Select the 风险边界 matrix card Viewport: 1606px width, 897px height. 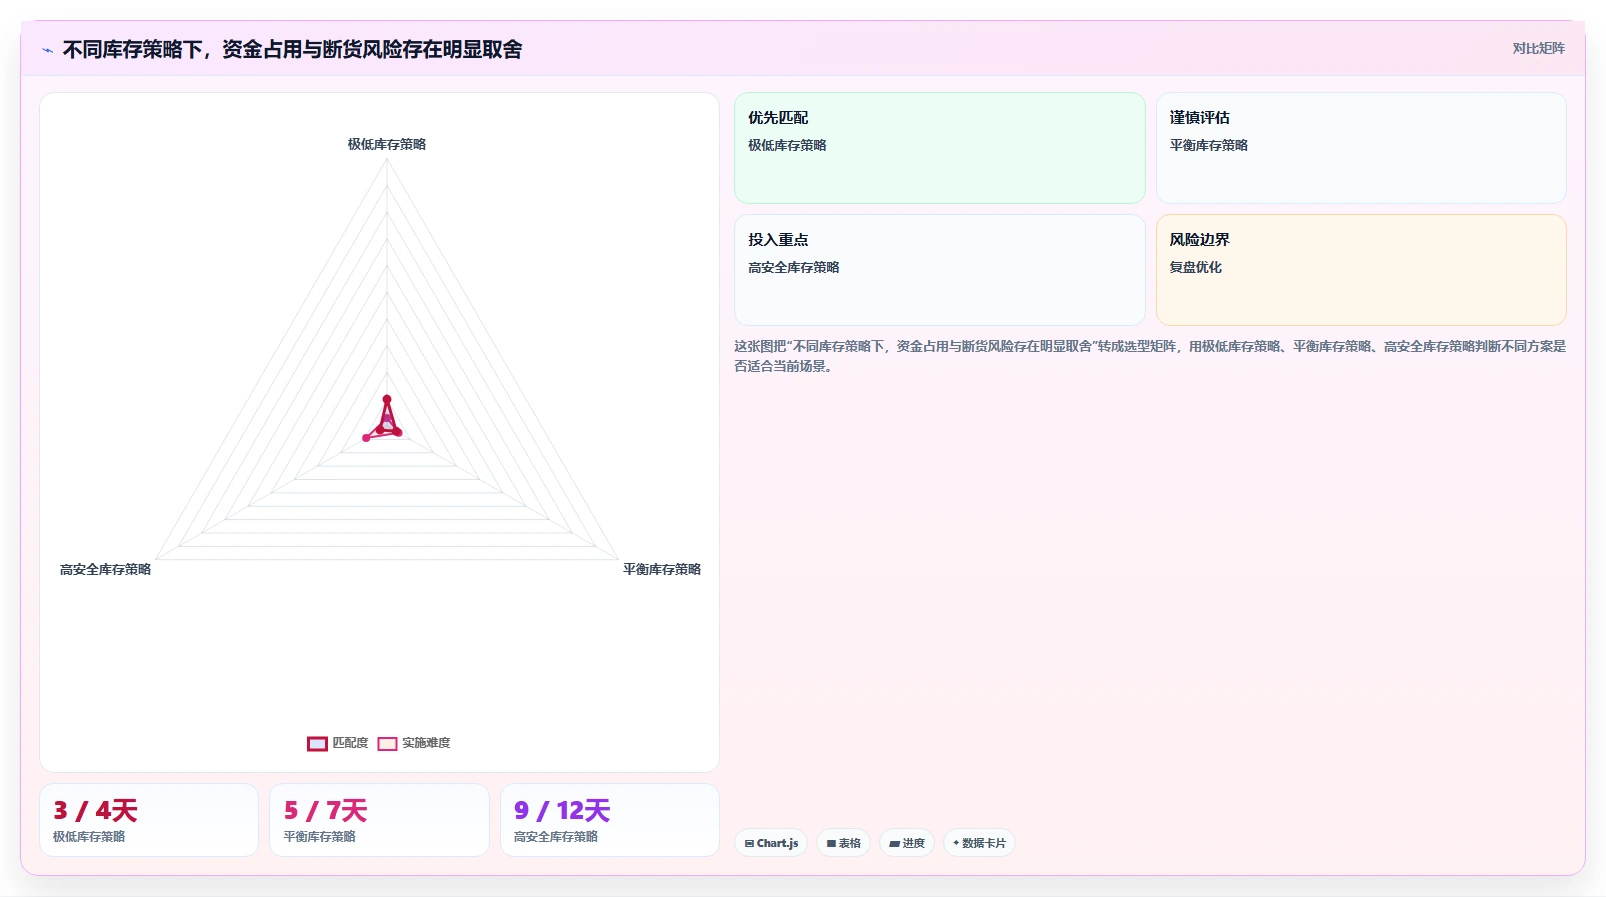[1361, 270]
